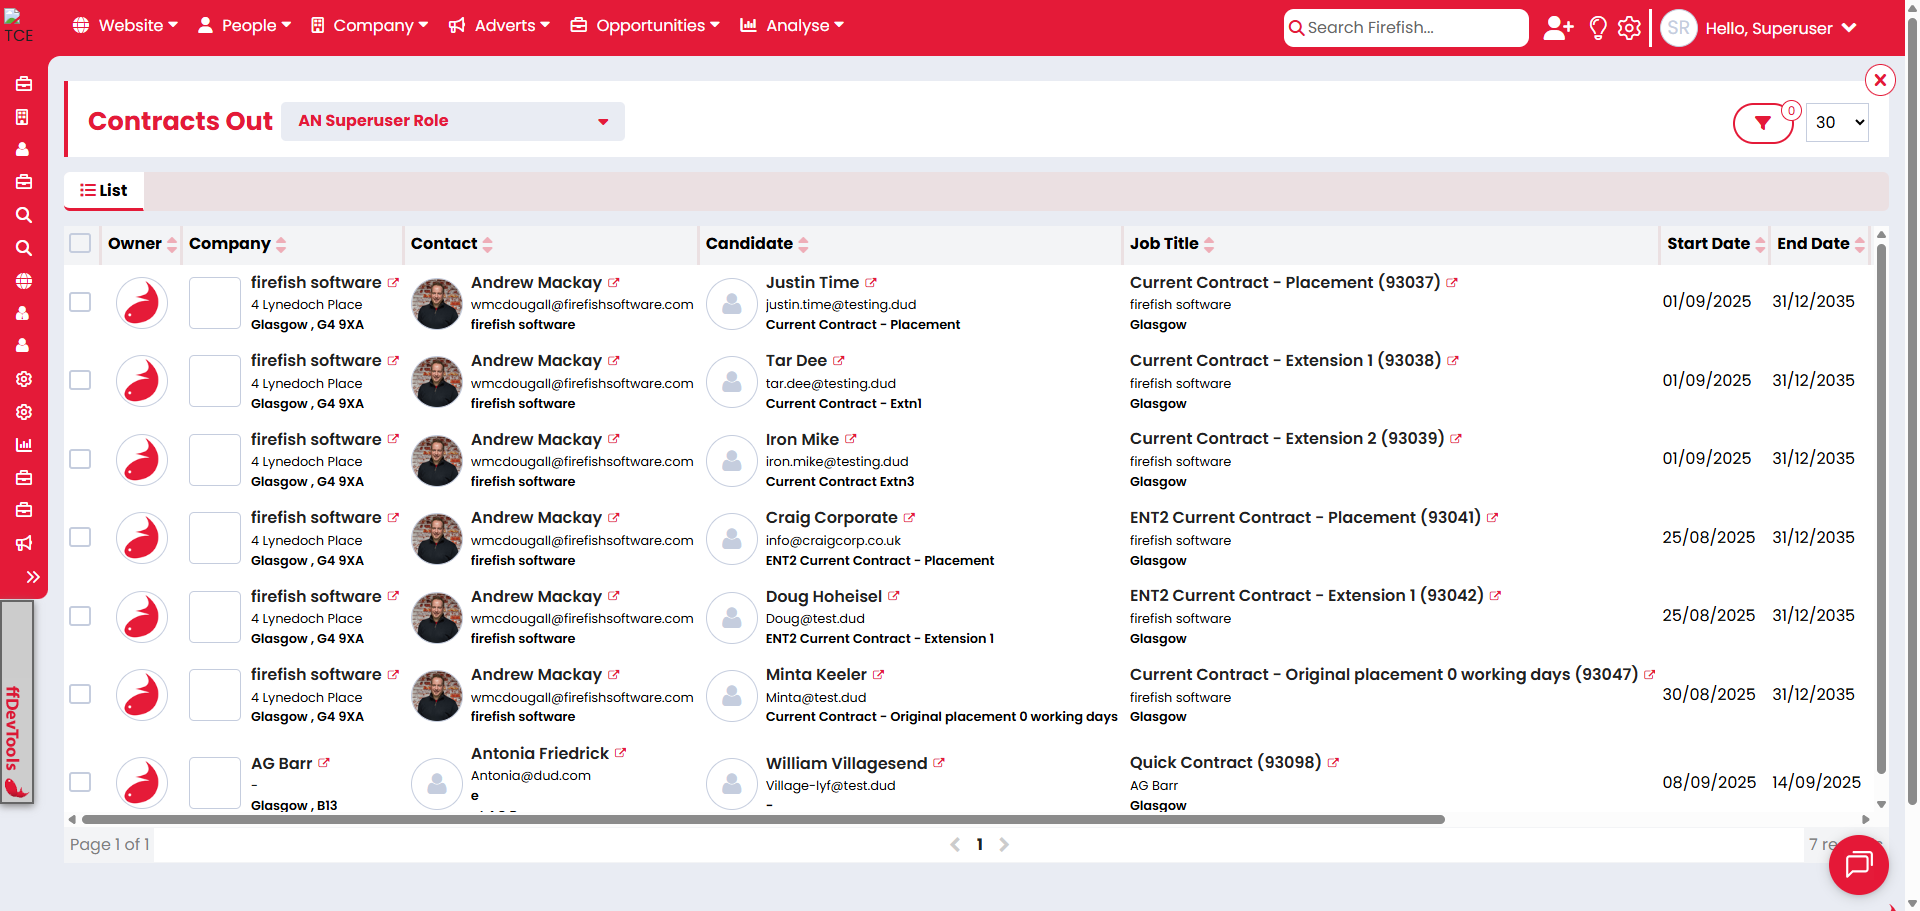The width and height of the screenshot is (1920, 911).
Task: Click the building icon in left sidebar
Action: tap(22, 117)
